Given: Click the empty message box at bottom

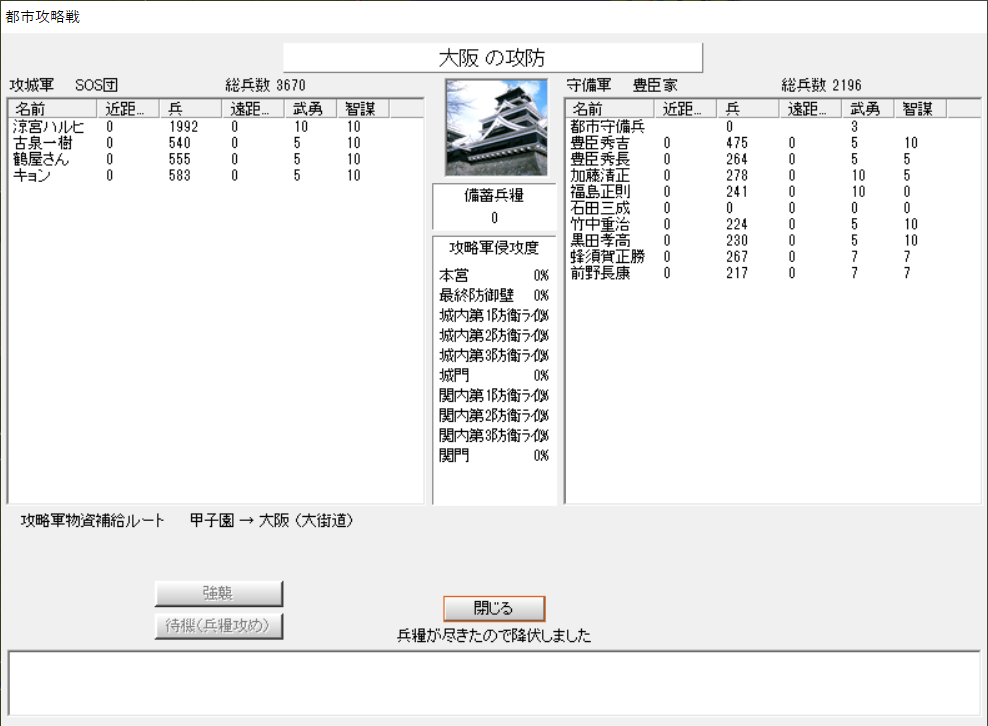Looking at the screenshot, I should coord(494,682).
